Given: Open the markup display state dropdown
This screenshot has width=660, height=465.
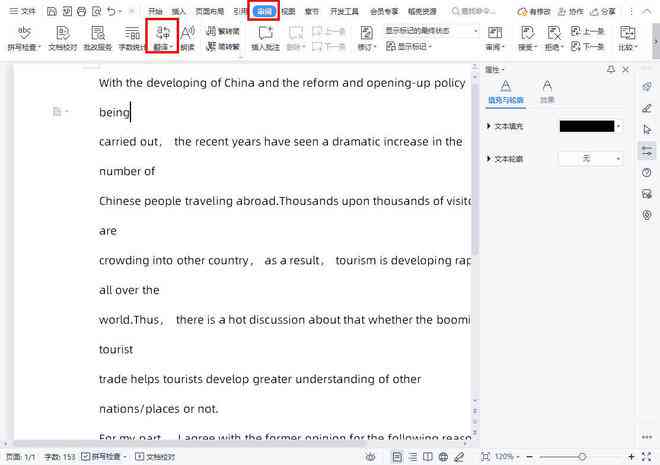Looking at the screenshot, I should click(x=431, y=31).
